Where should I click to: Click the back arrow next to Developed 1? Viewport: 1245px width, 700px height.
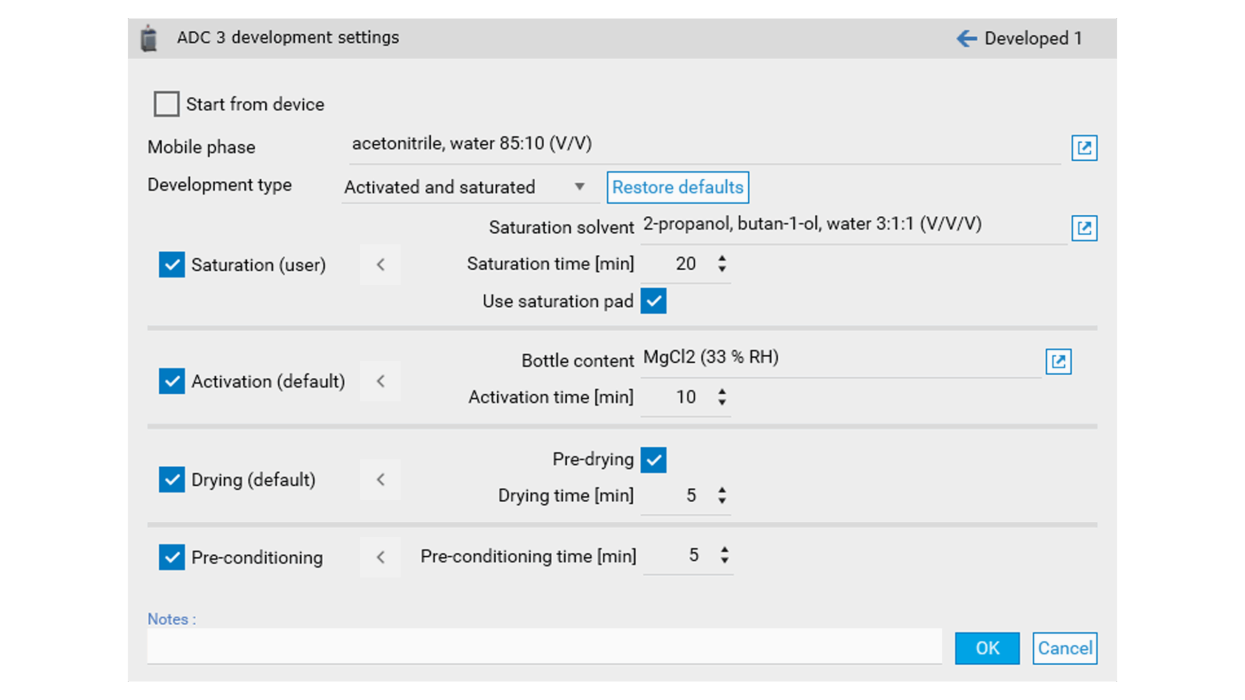pyautogui.click(x=965, y=37)
